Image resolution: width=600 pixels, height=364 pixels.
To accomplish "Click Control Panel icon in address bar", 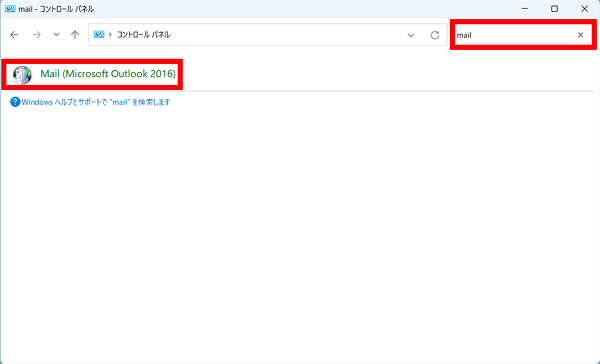I will 99,34.
